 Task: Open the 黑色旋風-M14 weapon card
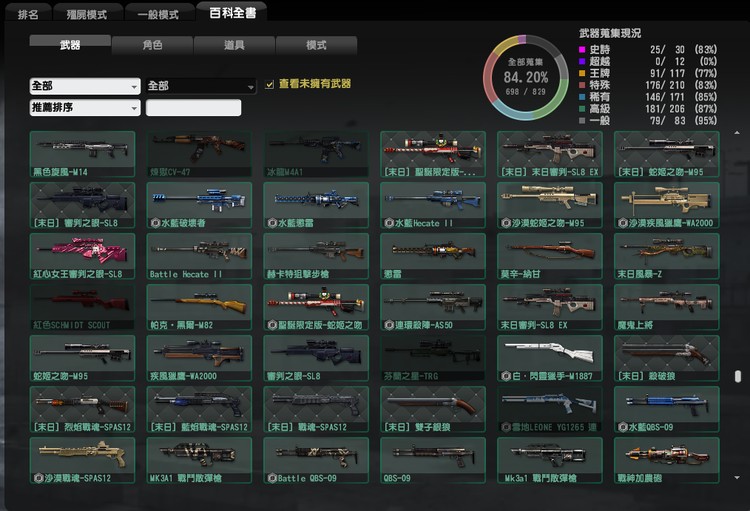click(82, 154)
